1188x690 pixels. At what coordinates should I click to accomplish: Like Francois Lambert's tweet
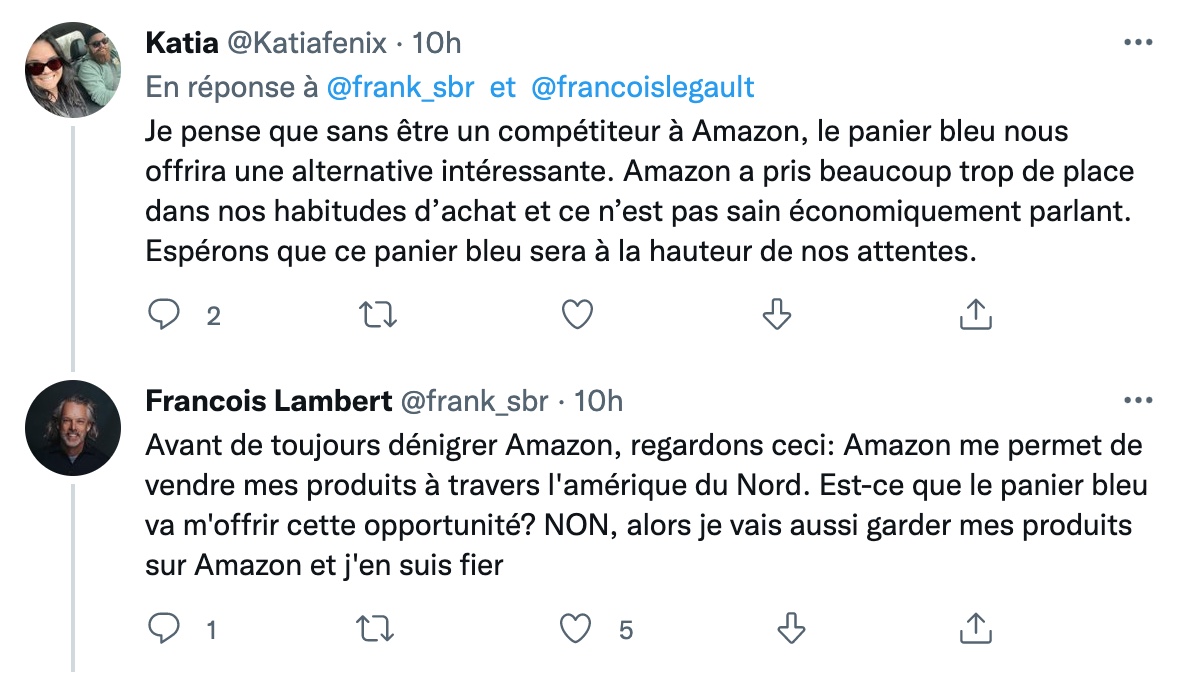click(577, 629)
